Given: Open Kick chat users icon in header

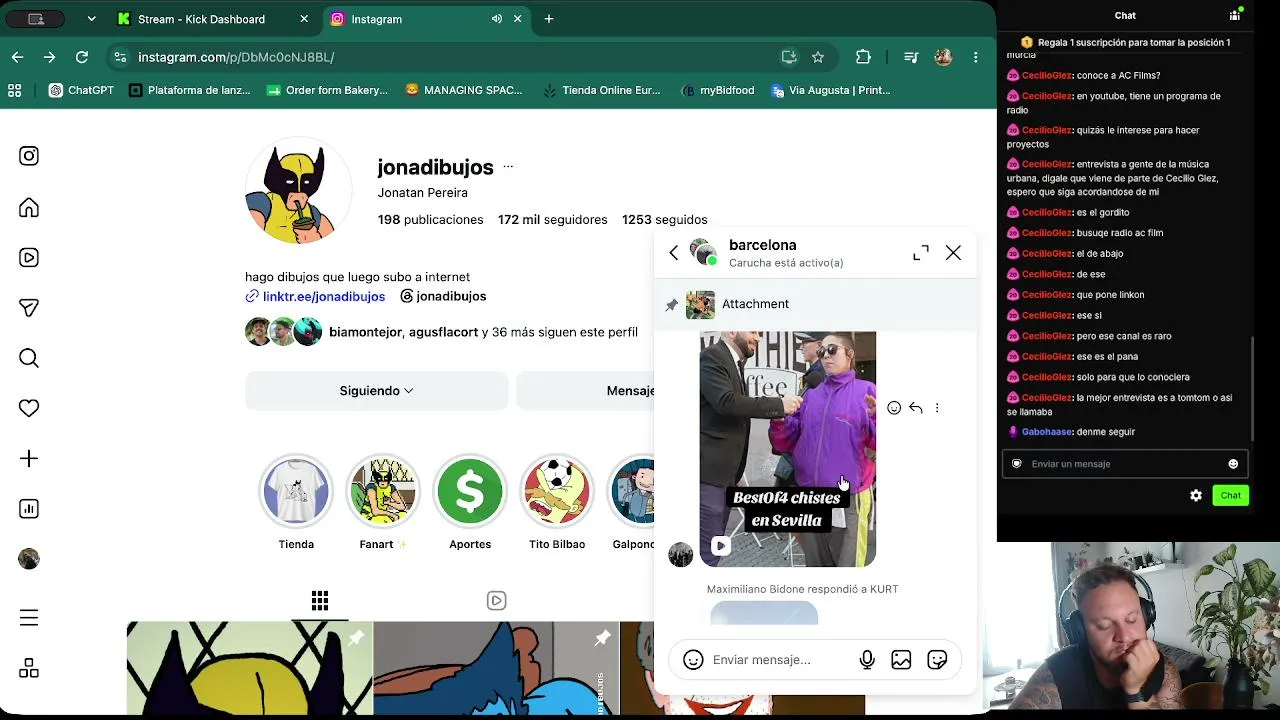Looking at the screenshot, I should click(1235, 15).
